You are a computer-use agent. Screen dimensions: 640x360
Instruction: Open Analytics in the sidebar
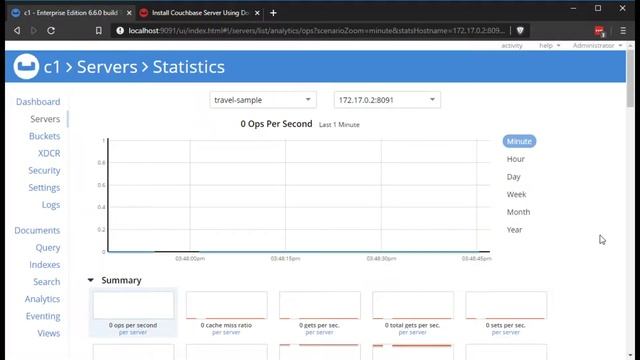[x=42, y=299]
